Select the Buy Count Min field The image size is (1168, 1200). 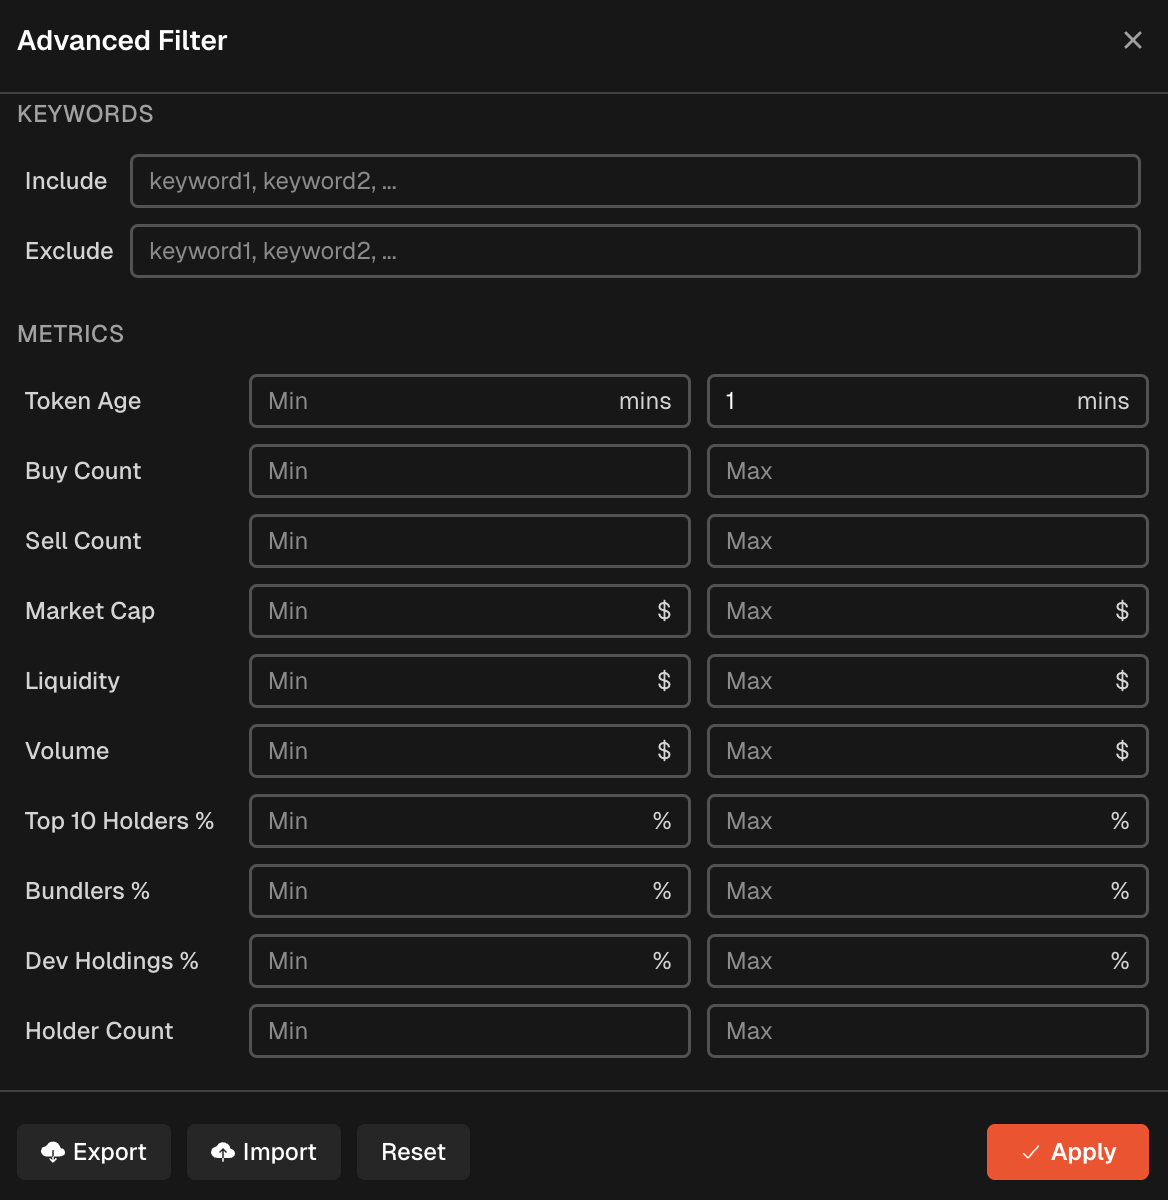(x=470, y=471)
